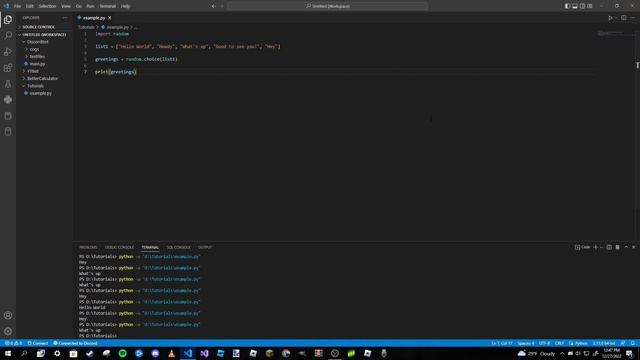The image size is (640, 360).
Task: Switch to the Debug Console tab
Action: pyautogui.click(x=119, y=247)
